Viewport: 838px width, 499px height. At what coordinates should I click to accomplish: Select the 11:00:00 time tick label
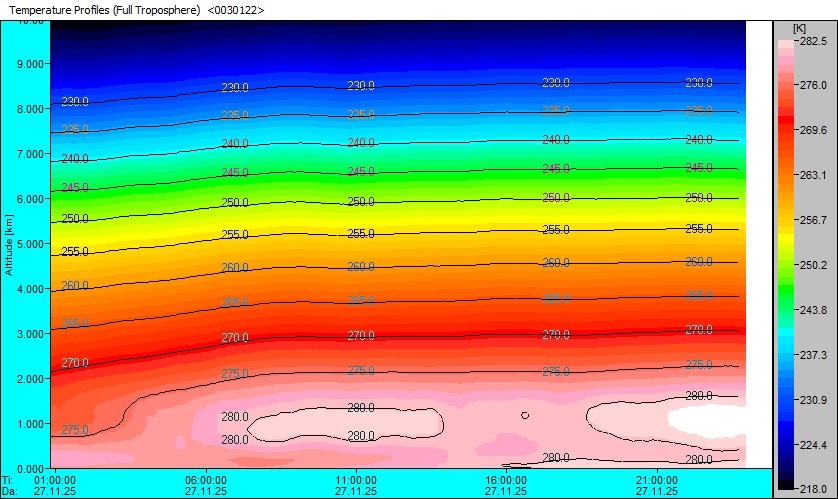[356, 479]
